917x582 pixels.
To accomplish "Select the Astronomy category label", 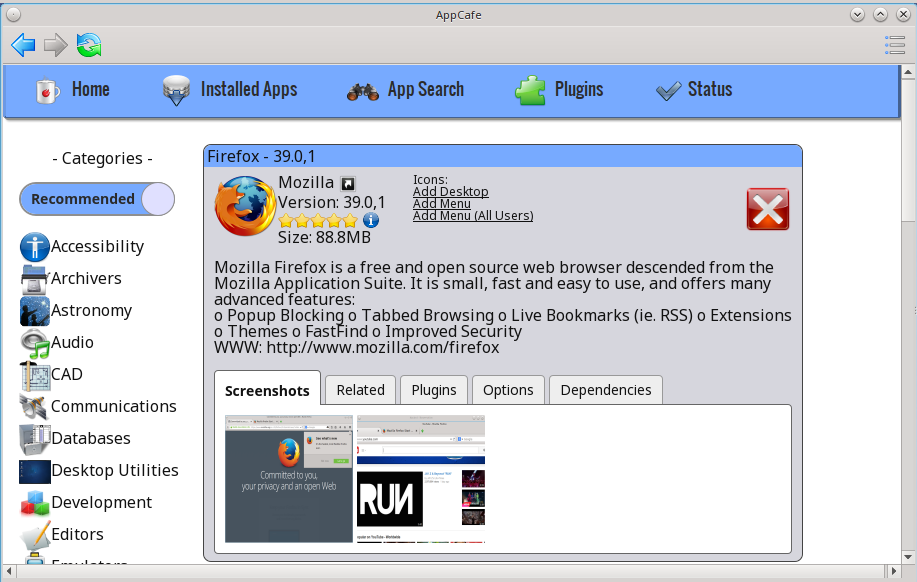I will (x=92, y=311).
